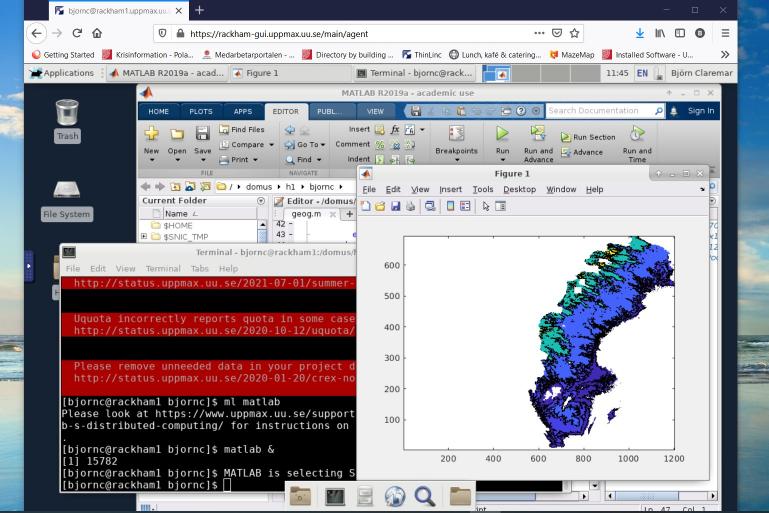
Task: Switch to the VIEW ribbon tab
Action: point(375,111)
